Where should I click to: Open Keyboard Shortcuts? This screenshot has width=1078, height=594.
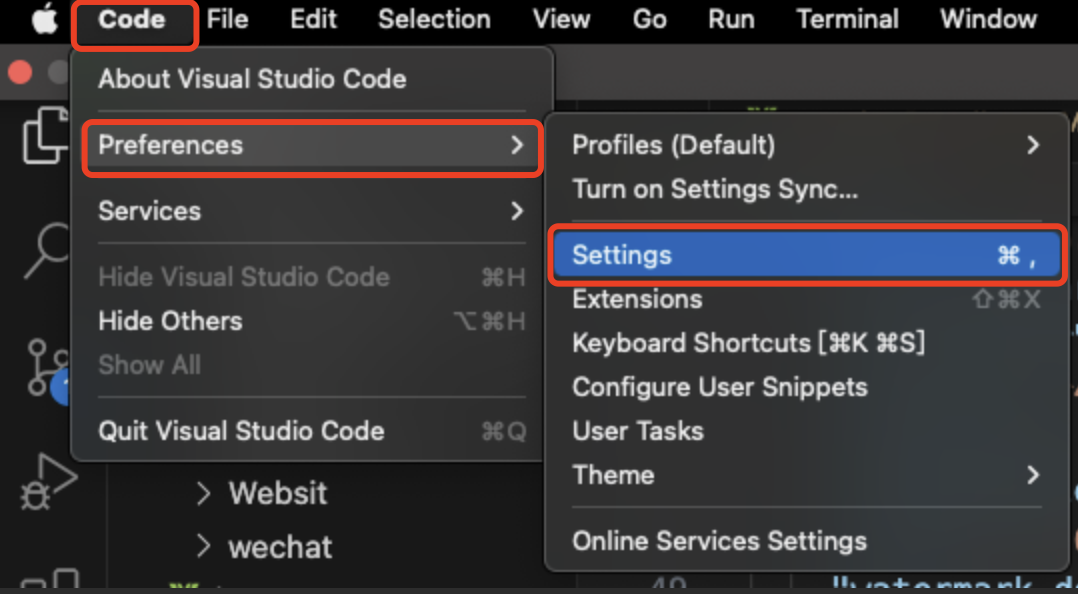tap(806, 343)
